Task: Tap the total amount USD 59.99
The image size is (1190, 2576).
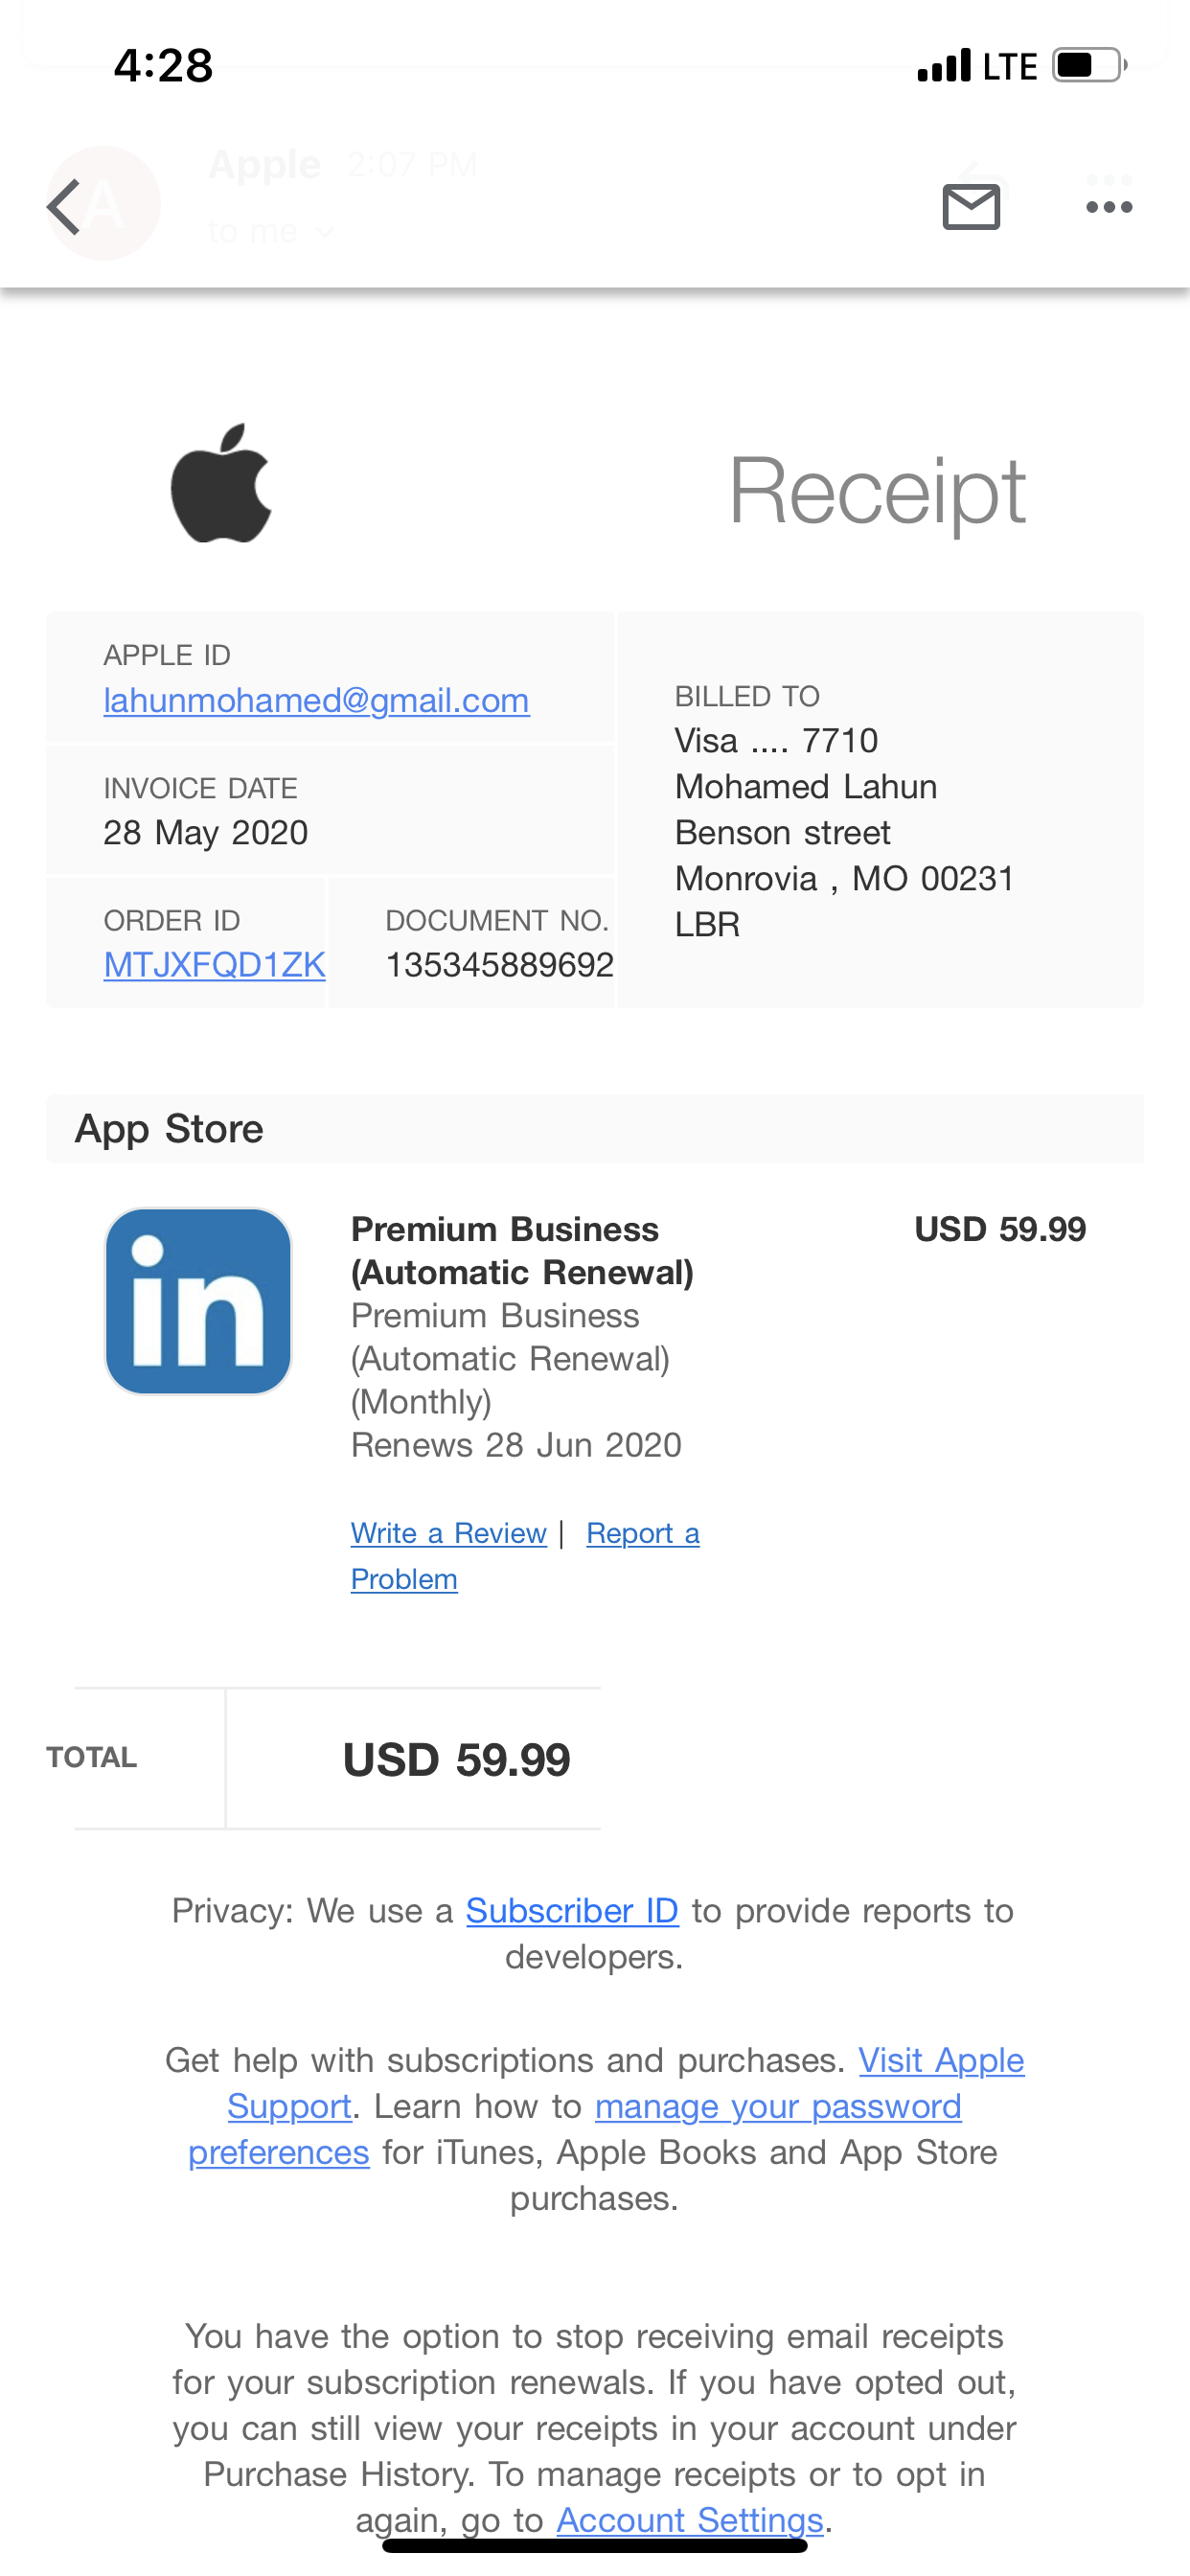Action: (456, 1760)
